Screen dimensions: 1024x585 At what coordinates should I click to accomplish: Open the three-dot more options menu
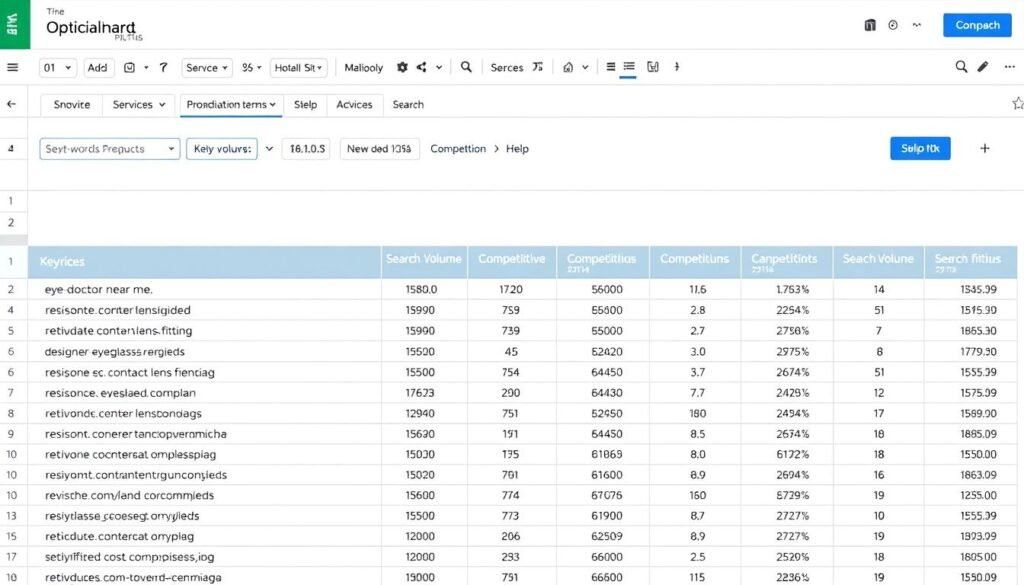click(x=1010, y=67)
